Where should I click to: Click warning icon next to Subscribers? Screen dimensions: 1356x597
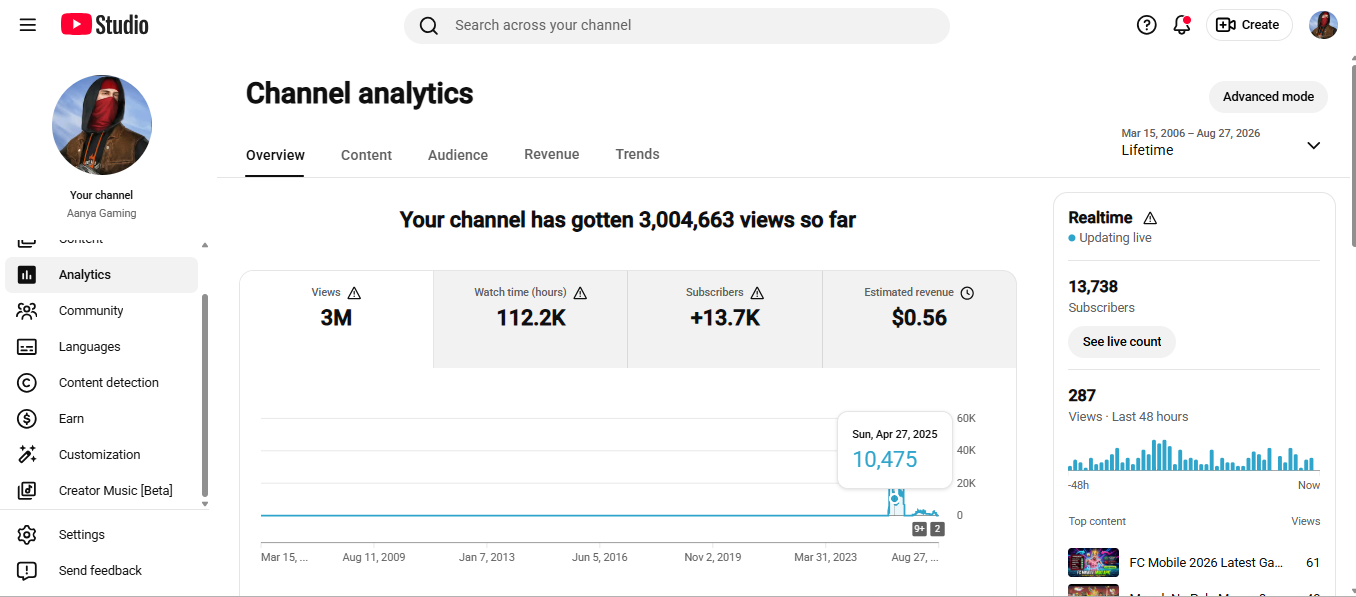pyautogui.click(x=757, y=293)
